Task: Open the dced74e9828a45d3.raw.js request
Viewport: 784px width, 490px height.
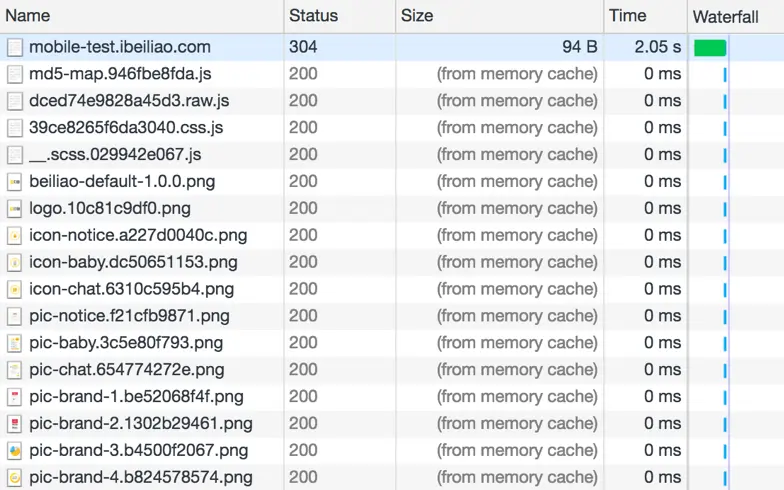Action: click(x=129, y=100)
